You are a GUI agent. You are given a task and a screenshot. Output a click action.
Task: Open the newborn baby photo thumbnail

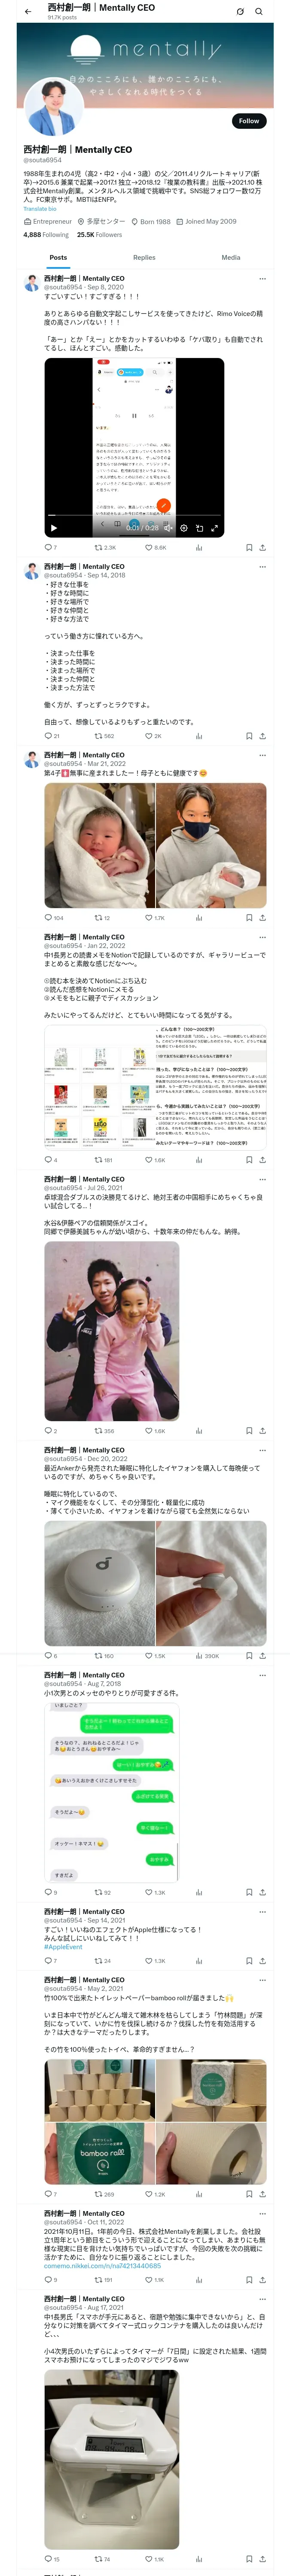click(99, 845)
